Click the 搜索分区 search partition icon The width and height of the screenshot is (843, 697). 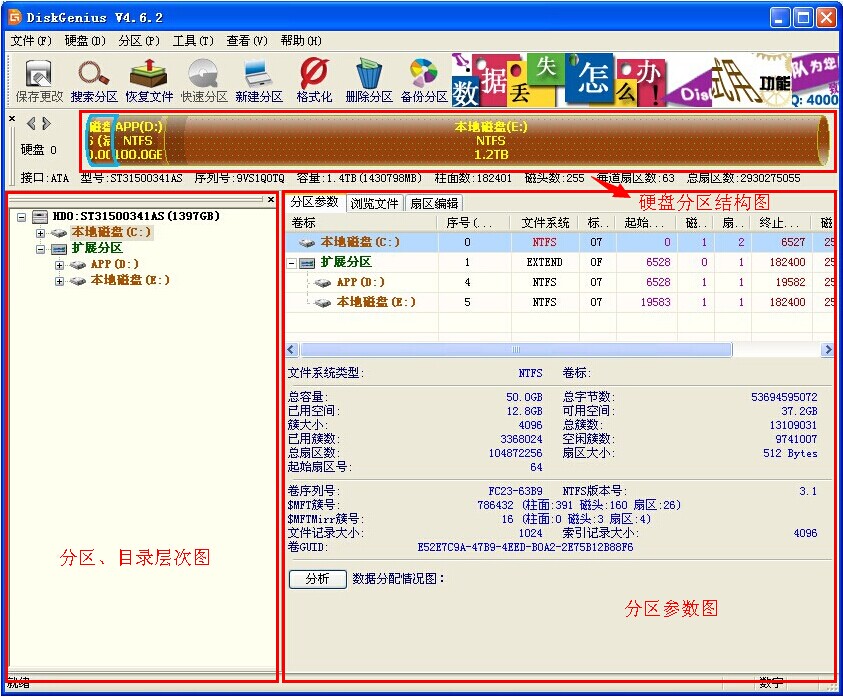click(x=94, y=80)
